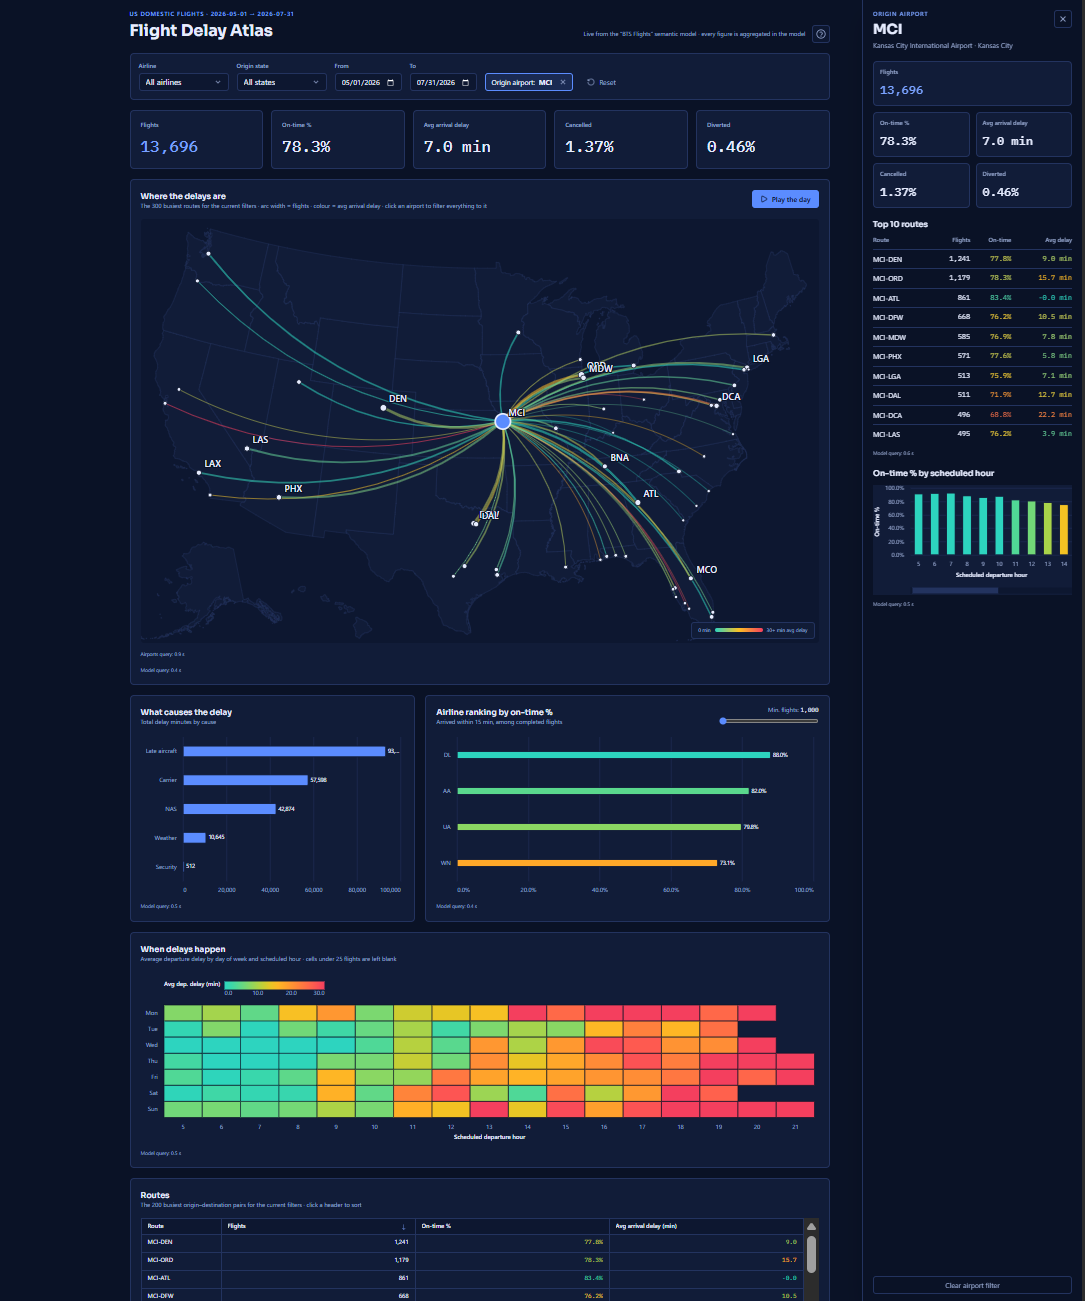Image resolution: width=1085 pixels, height=1301 pixels.
Task: Select MCI-MDW row in Top 10 routes
Action: pos(972,337)
